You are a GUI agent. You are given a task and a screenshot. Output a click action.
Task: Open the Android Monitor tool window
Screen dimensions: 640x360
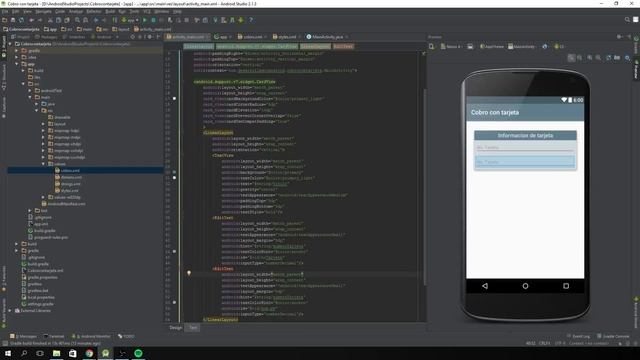coord(91,336)
